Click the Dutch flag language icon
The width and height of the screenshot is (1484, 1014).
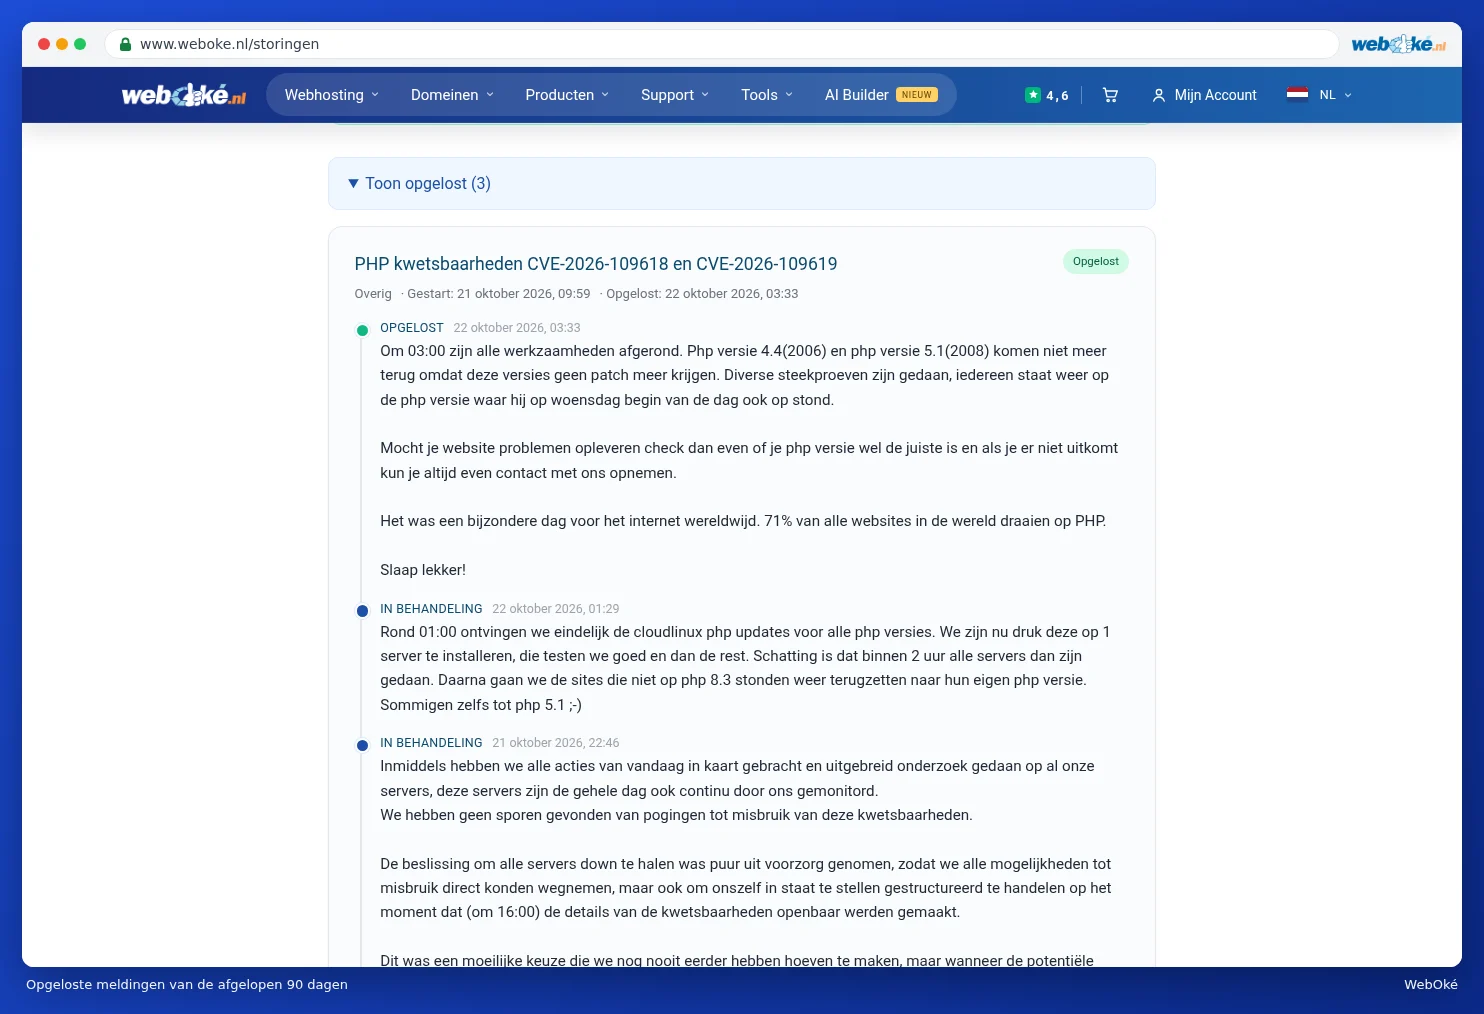tap(1297, 95)
